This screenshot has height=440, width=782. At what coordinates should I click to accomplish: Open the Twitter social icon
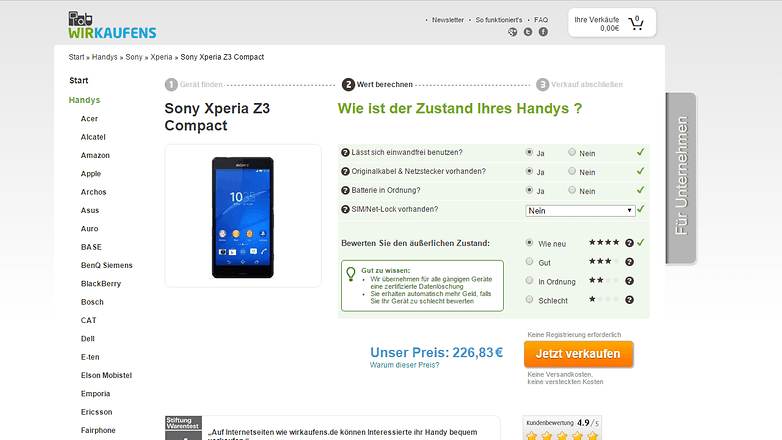528,32
